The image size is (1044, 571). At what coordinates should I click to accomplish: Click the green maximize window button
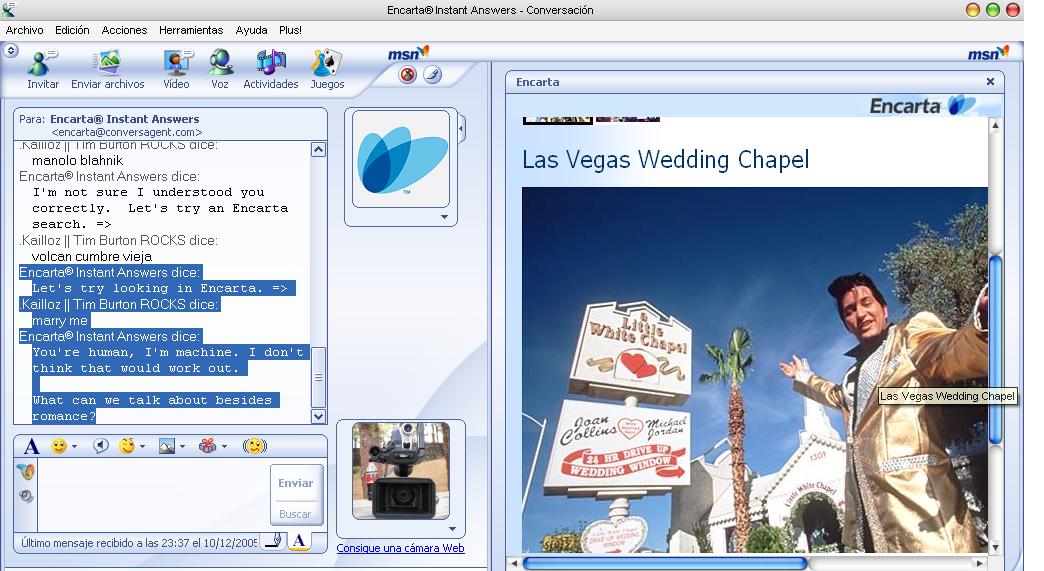[x=993, y=10]
